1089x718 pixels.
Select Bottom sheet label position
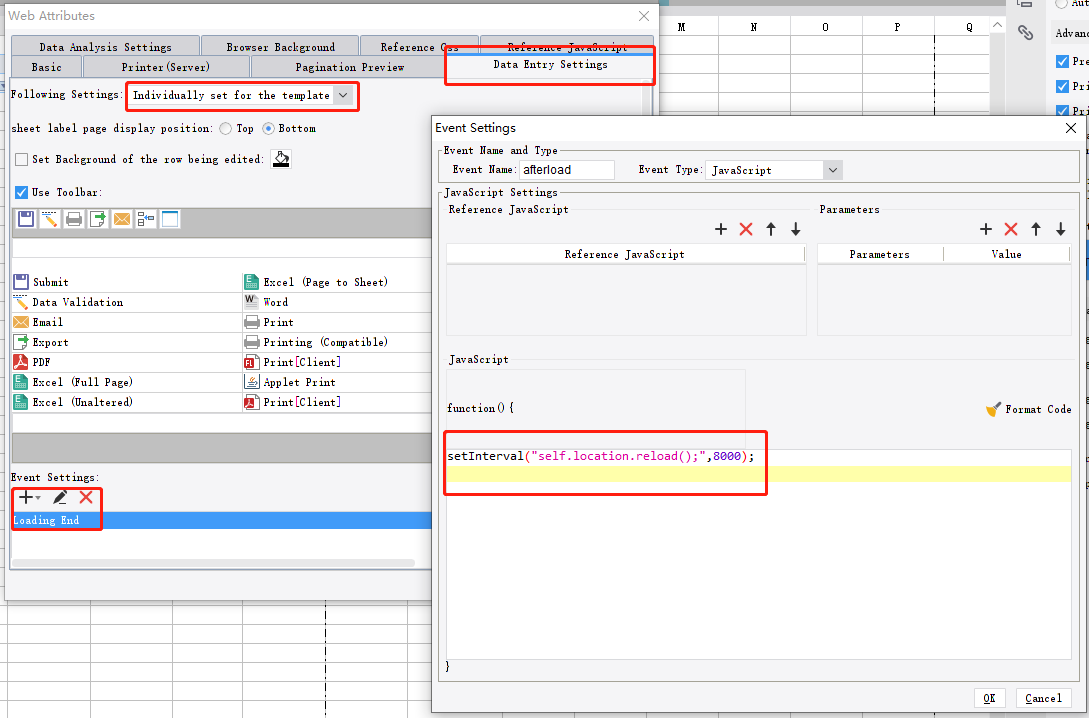tap(268, 128)
